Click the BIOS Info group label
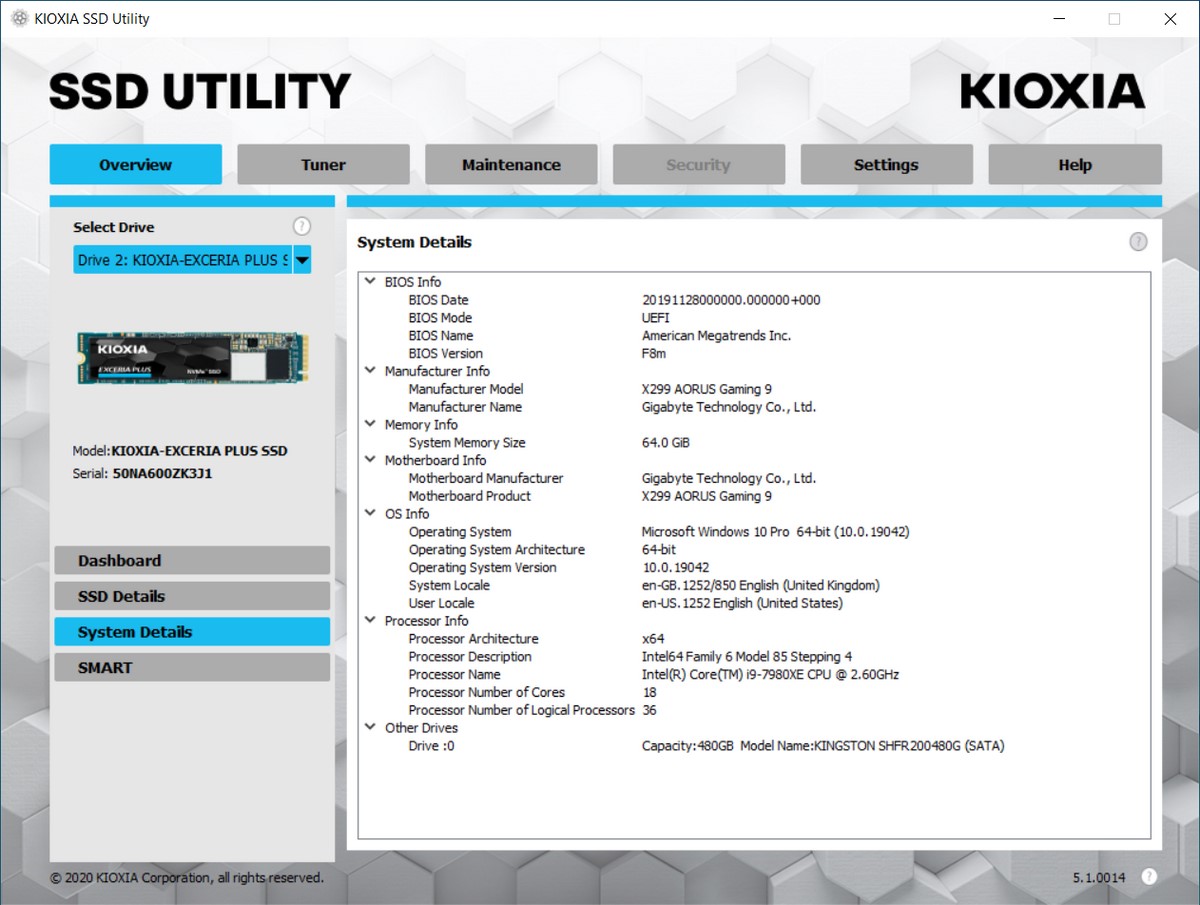Image resolution: width=1200 pixels, height=905 pixels. [413, 282]
